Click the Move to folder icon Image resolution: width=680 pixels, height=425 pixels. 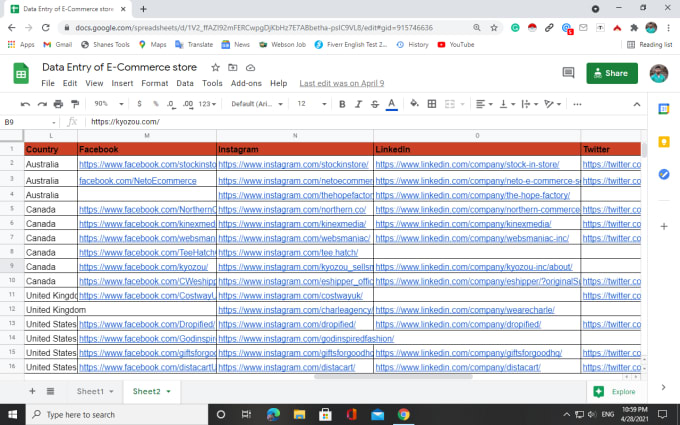[233, 68]
